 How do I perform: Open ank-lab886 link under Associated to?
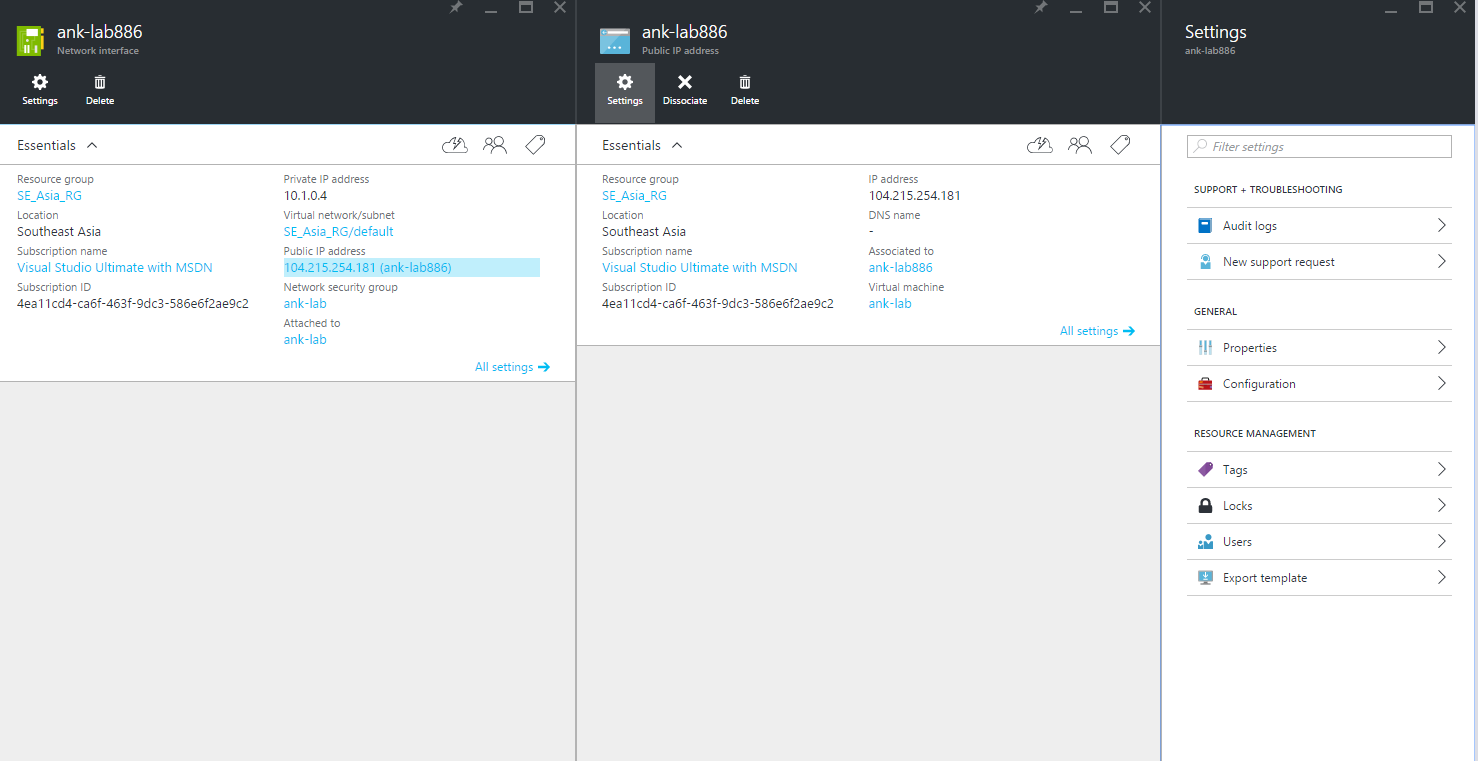click(901, 268)
